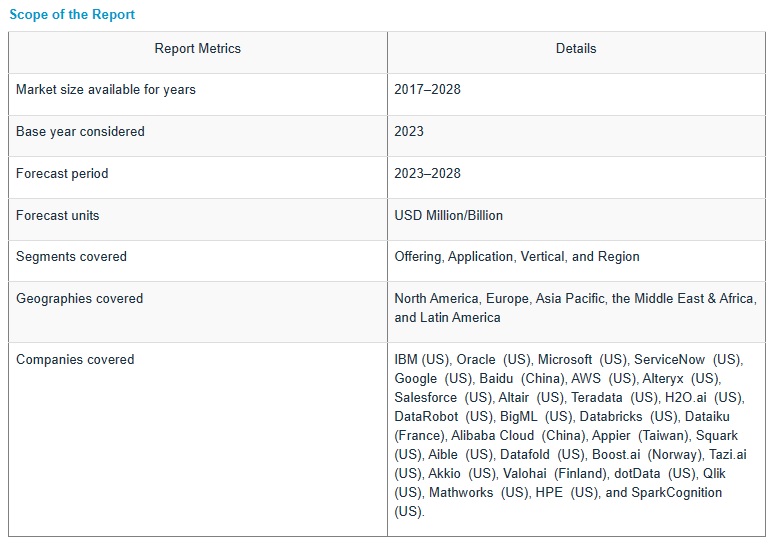Screen dimensions: 773x544
Task: Click the base year value '2023'
Action: pos(409,132)
